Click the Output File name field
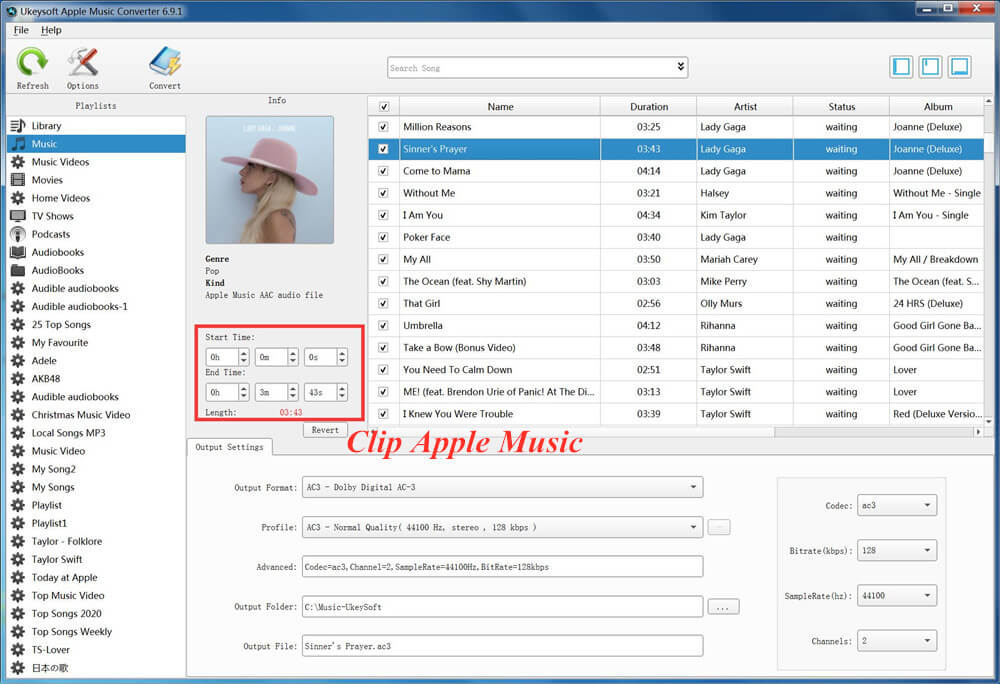Image resolution: width=1000 pixels, height=684 pixels. coord(503,646)
